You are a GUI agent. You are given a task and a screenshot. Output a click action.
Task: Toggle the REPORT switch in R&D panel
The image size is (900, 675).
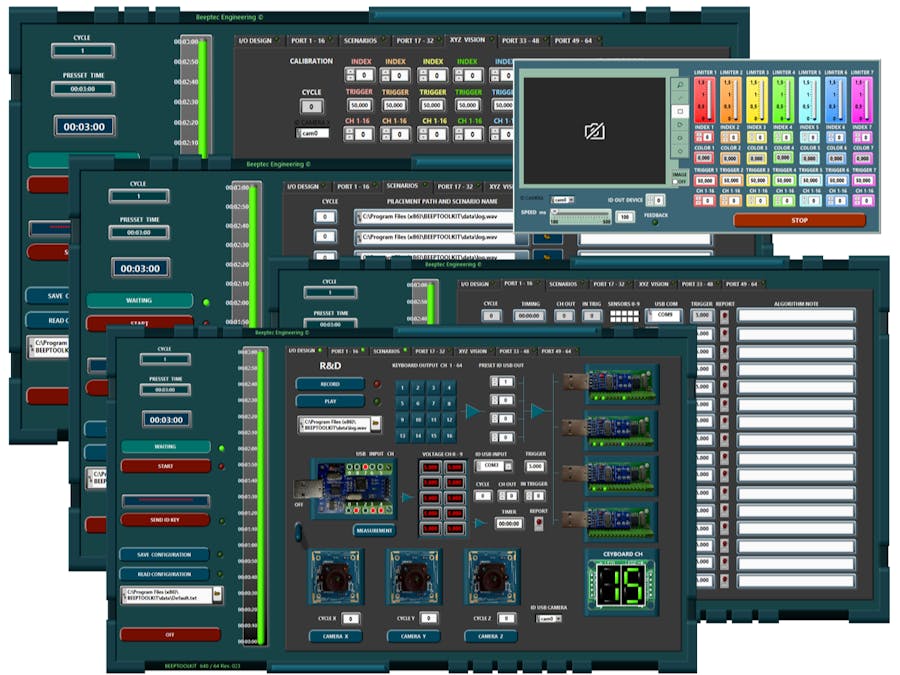pyautogui.click(x=538, y=523)
